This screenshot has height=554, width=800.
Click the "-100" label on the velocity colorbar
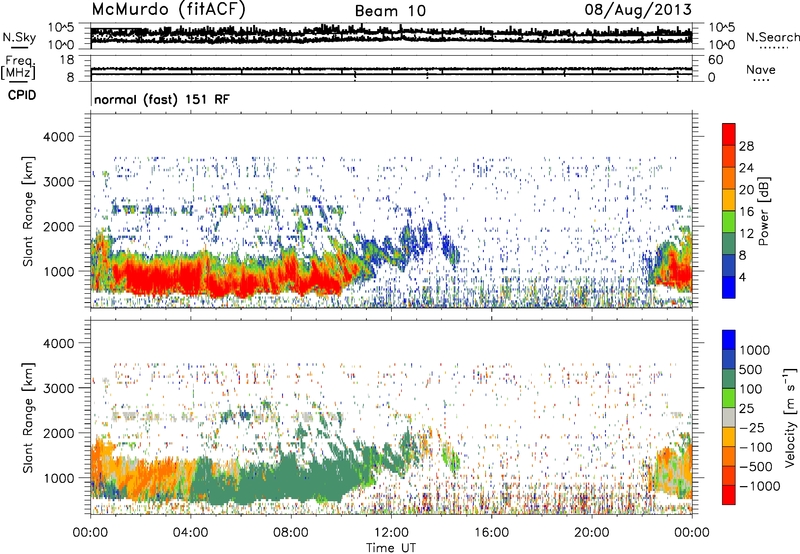(756, 447)
